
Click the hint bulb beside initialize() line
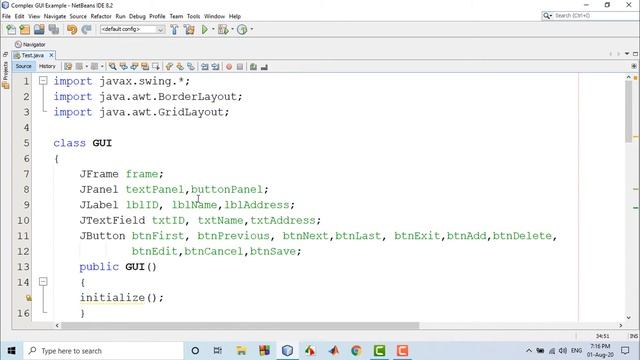point(28,298)
